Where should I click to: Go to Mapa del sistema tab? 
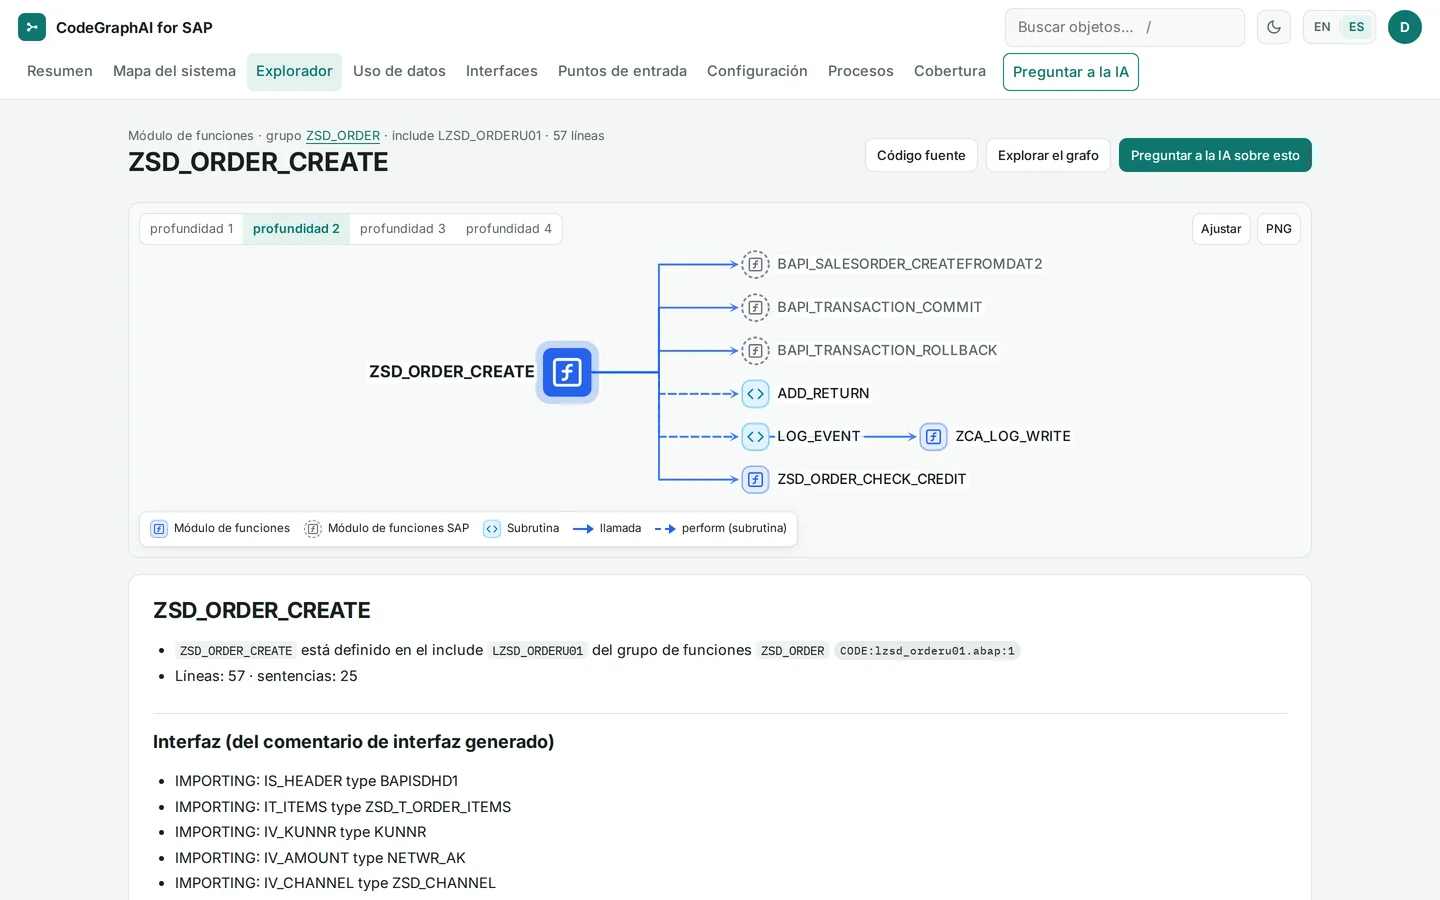click(174, 71)
